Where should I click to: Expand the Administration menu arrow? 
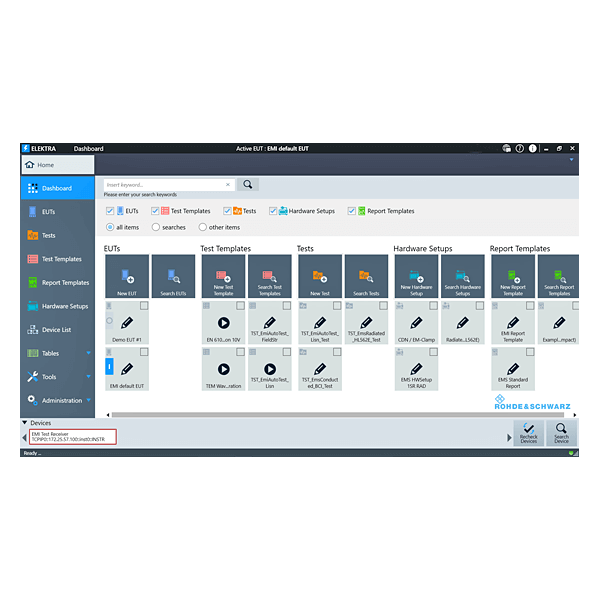(88, 400)
